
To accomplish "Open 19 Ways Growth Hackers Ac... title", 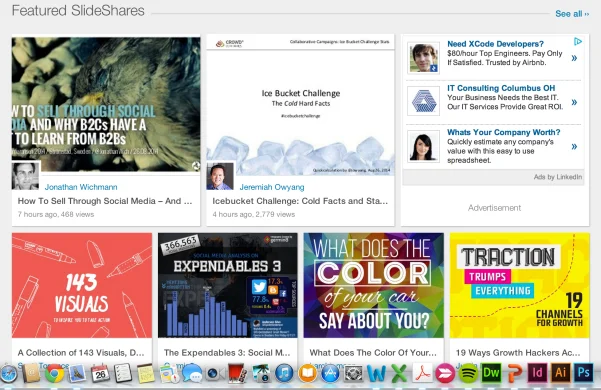I will 518,352.
